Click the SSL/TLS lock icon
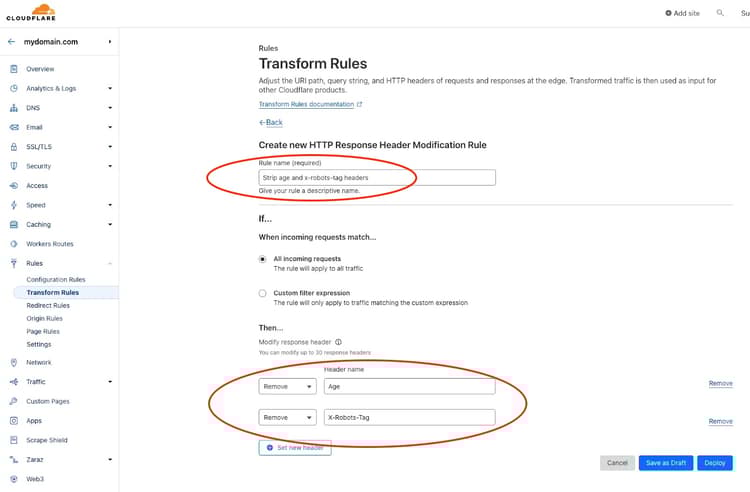Viewport: 750px width, 492px height. [x=14, y=147]
